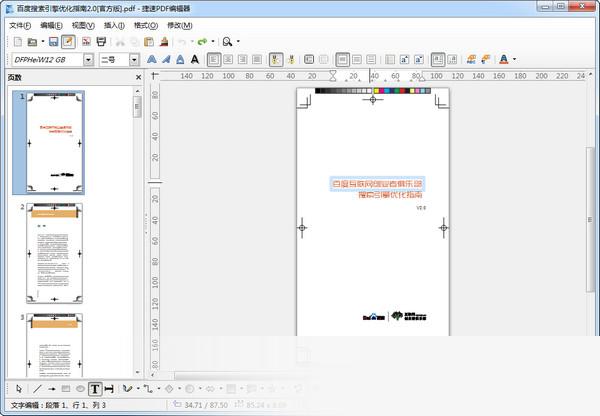
Task: Click the Save document icon
Action: point(53,42)
